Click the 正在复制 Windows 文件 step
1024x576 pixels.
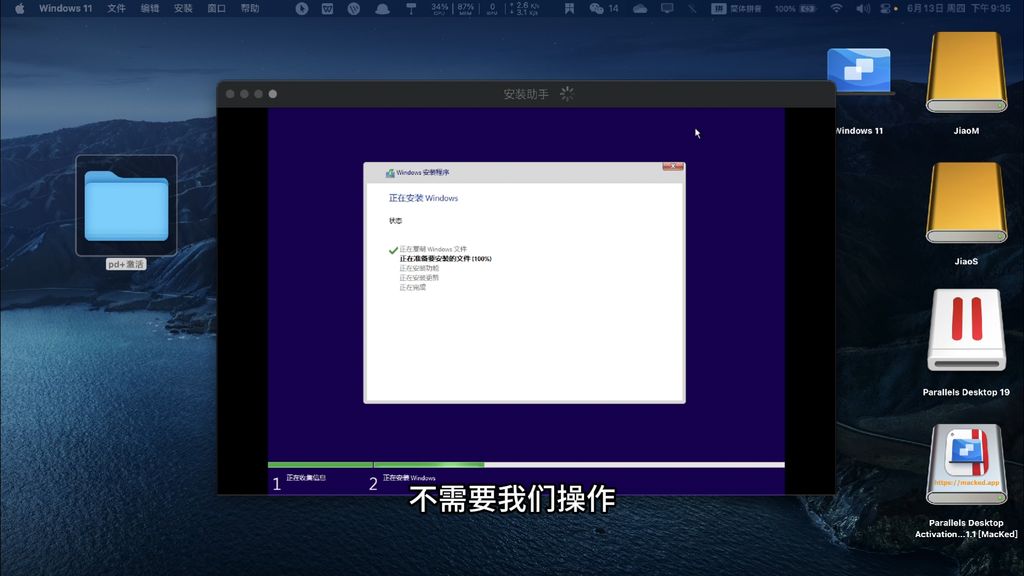[433, 249]
